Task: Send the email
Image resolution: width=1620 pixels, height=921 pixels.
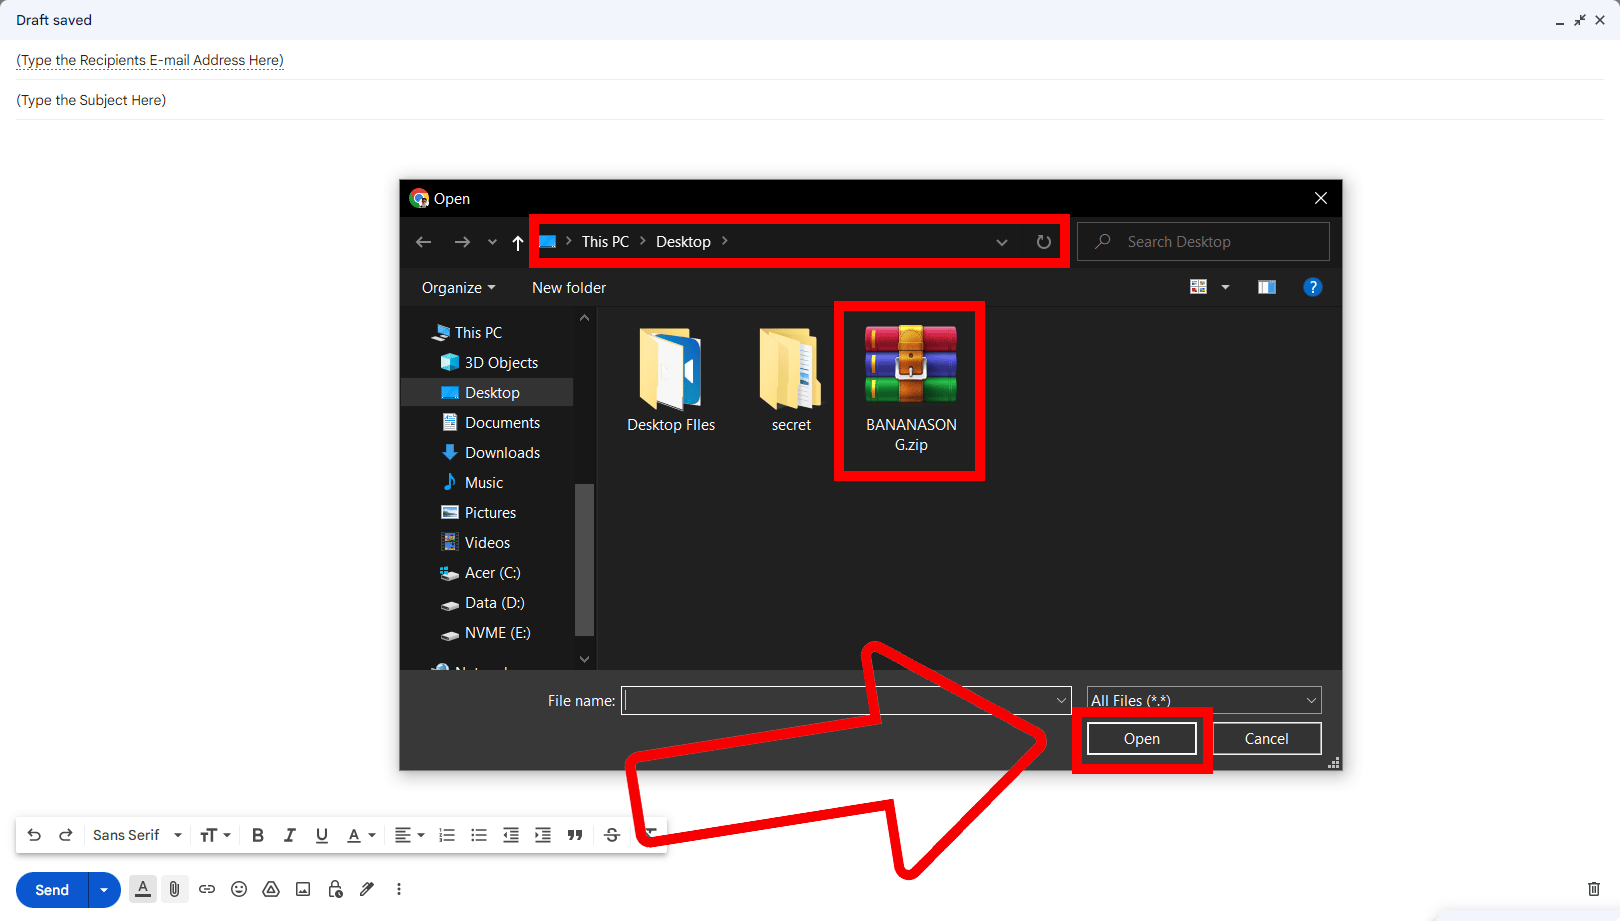Action: click(x=51, y=889)
